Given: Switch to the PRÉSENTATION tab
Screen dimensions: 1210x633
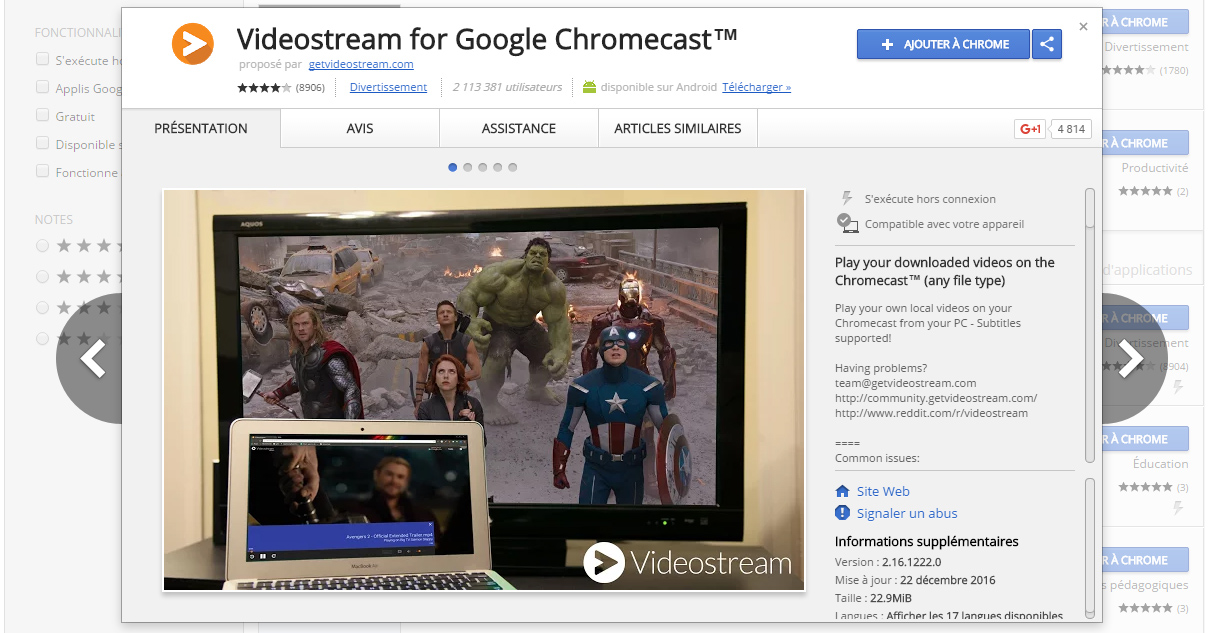Looking at the screenshot, I should tap(201, 128).
